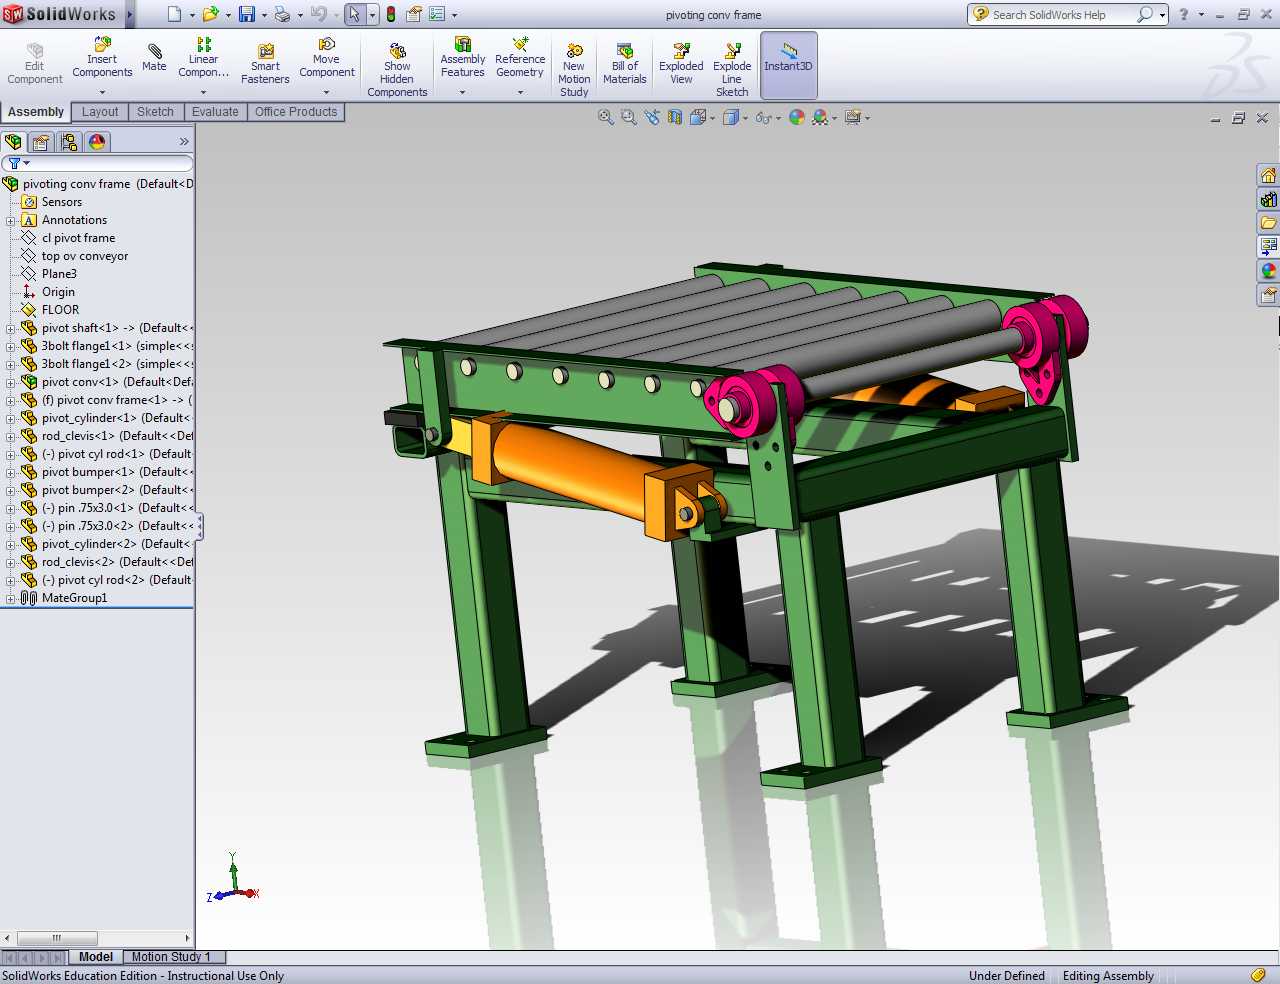Switch to the Evaluate tab
Image resolution: width=1280 pixels, height=984 pixels.
point(215,112)
